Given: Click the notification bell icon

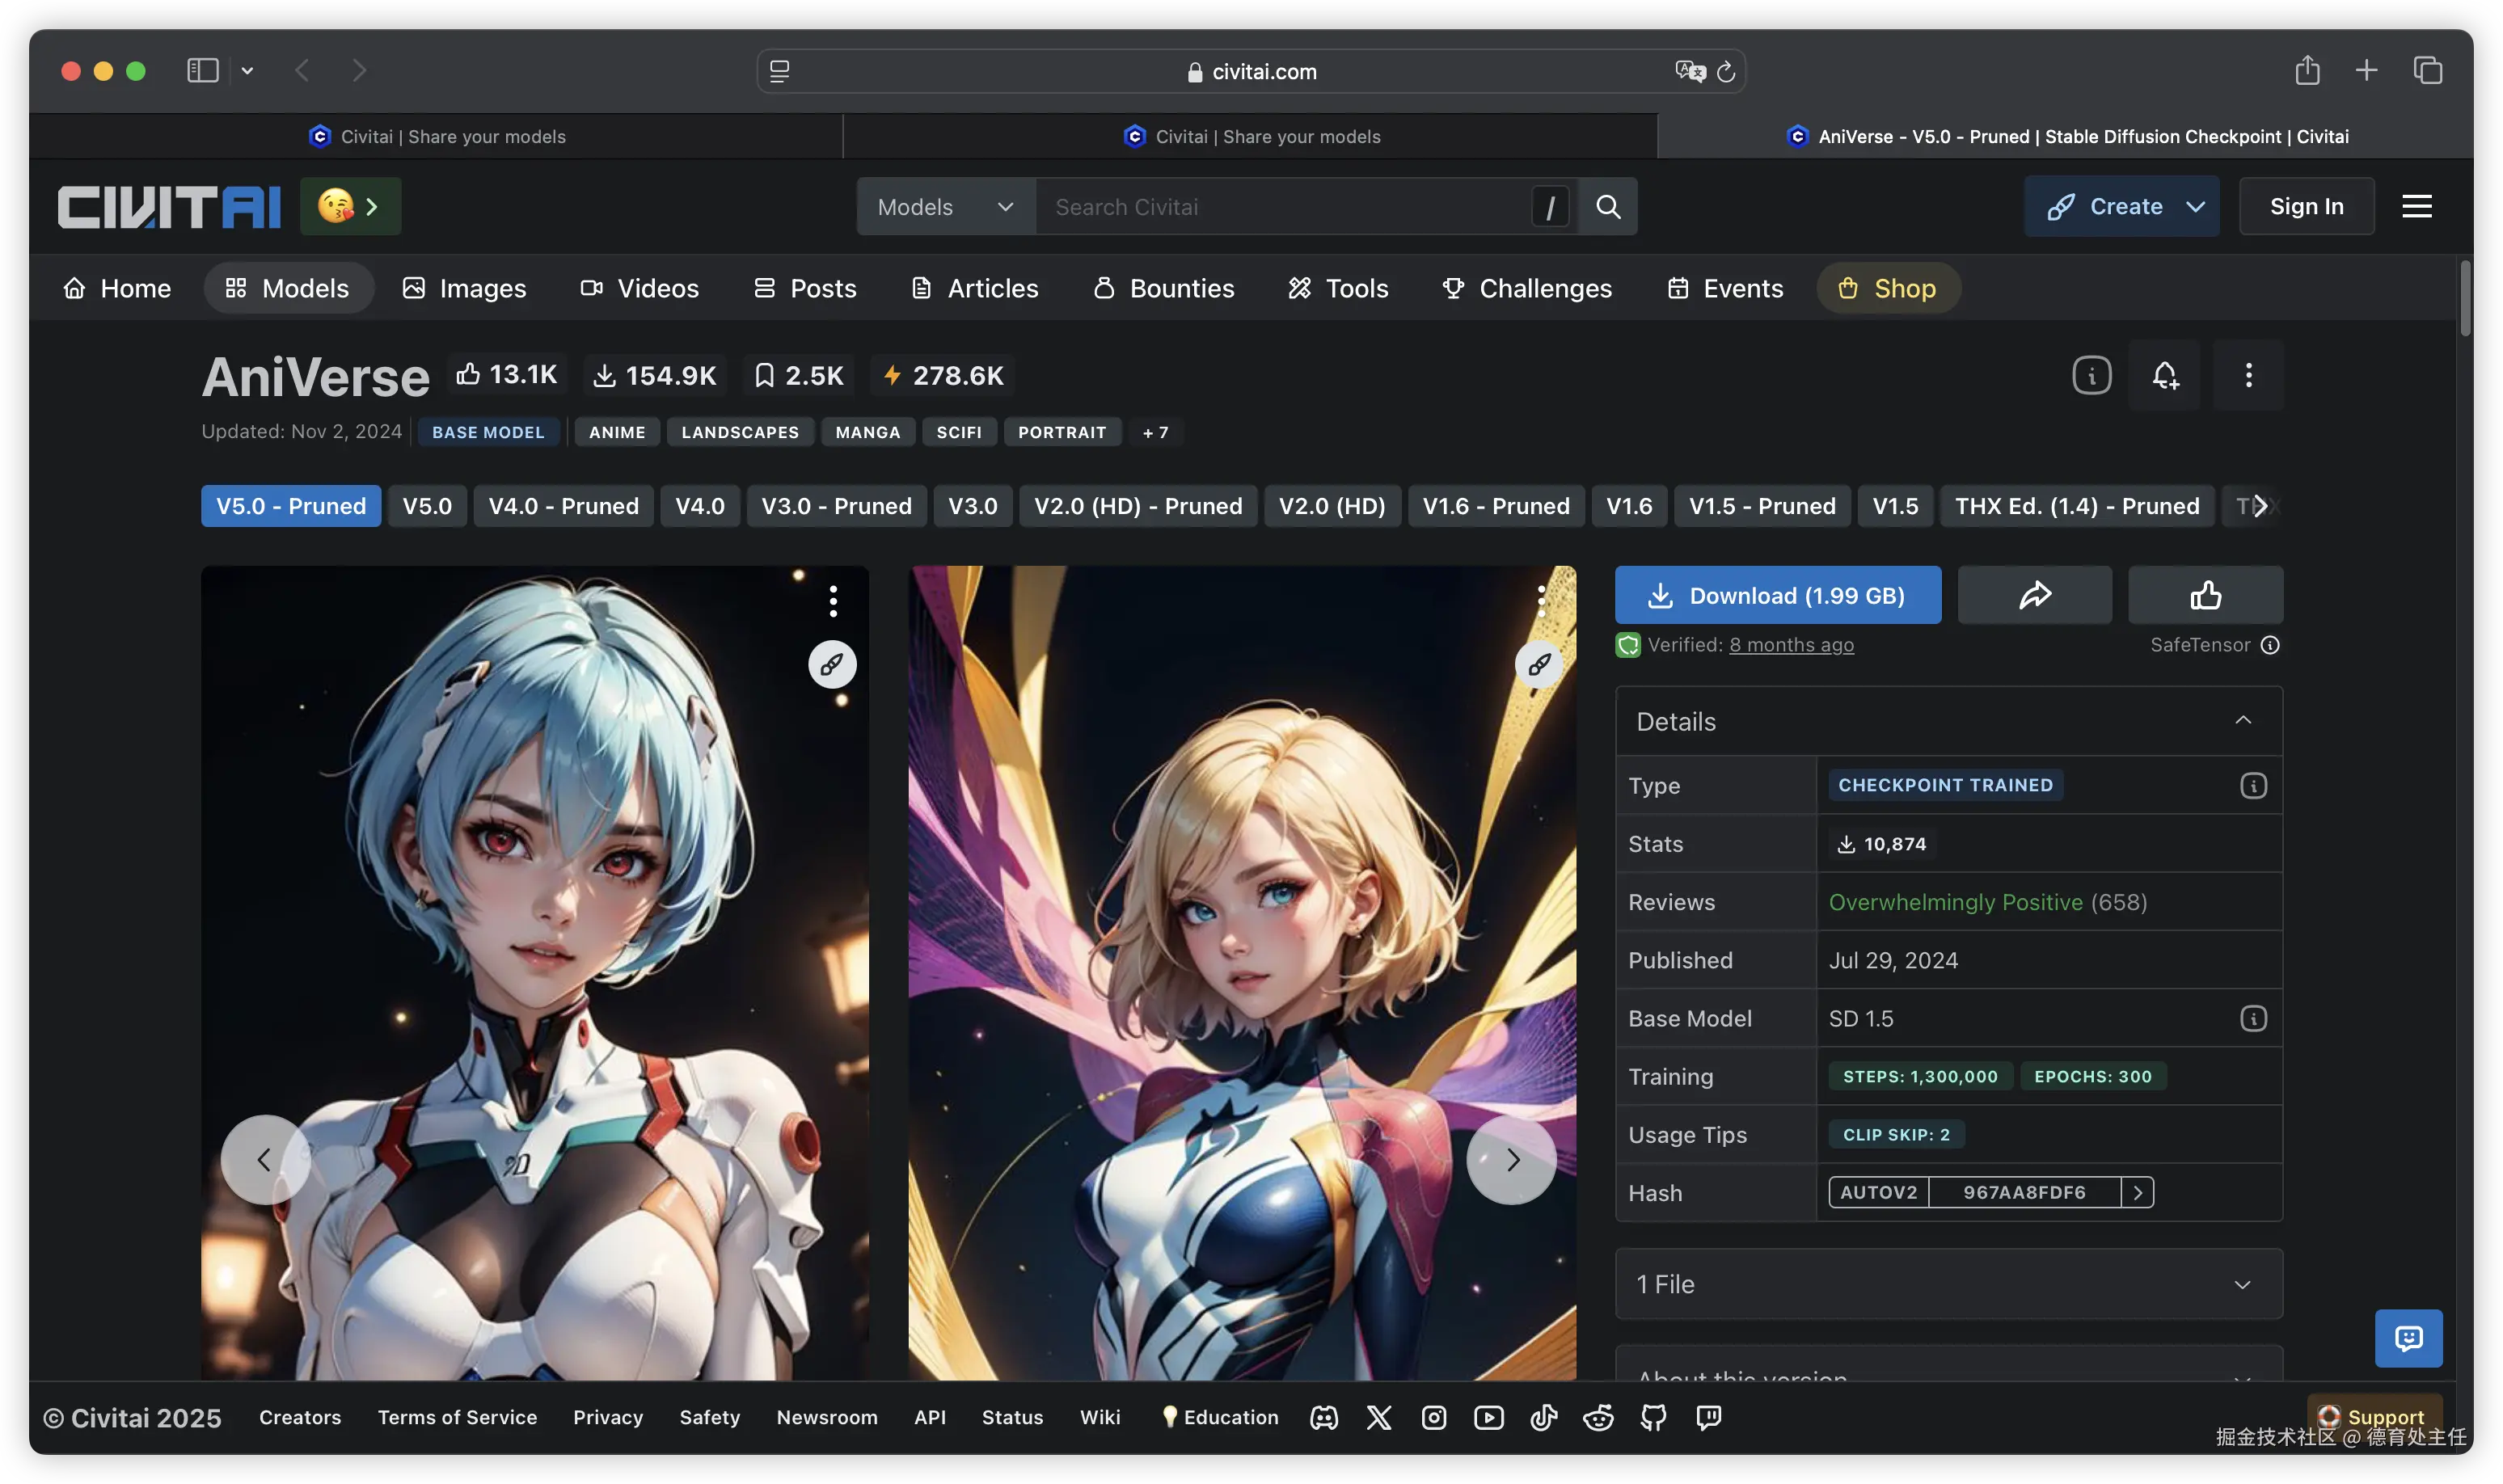Looking at the screenshot, I should (2164, 375).
